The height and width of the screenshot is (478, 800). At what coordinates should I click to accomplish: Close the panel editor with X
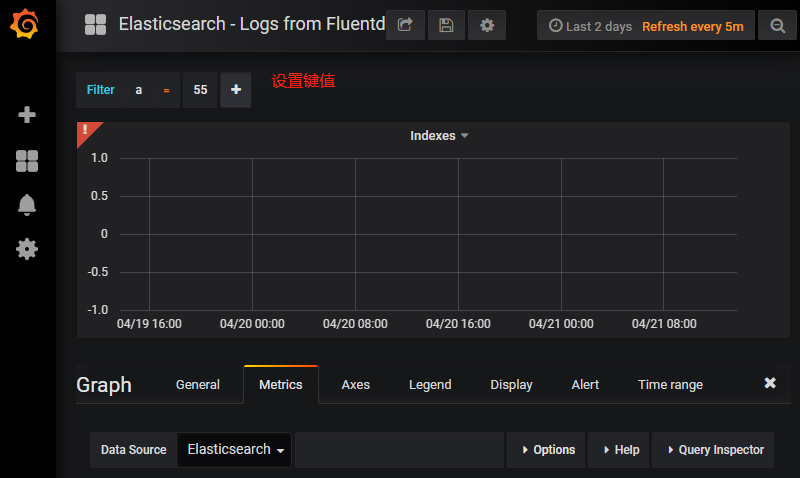coord(770,383)
